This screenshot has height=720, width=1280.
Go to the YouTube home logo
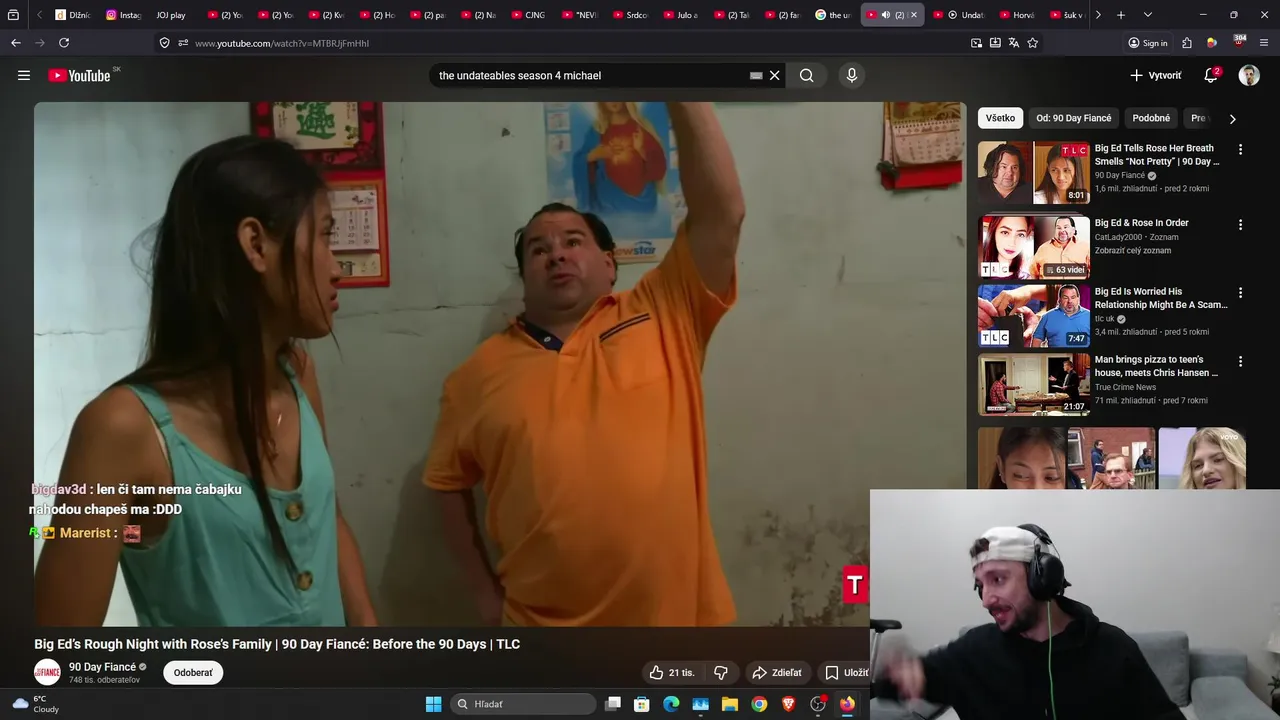click(79, 75)
